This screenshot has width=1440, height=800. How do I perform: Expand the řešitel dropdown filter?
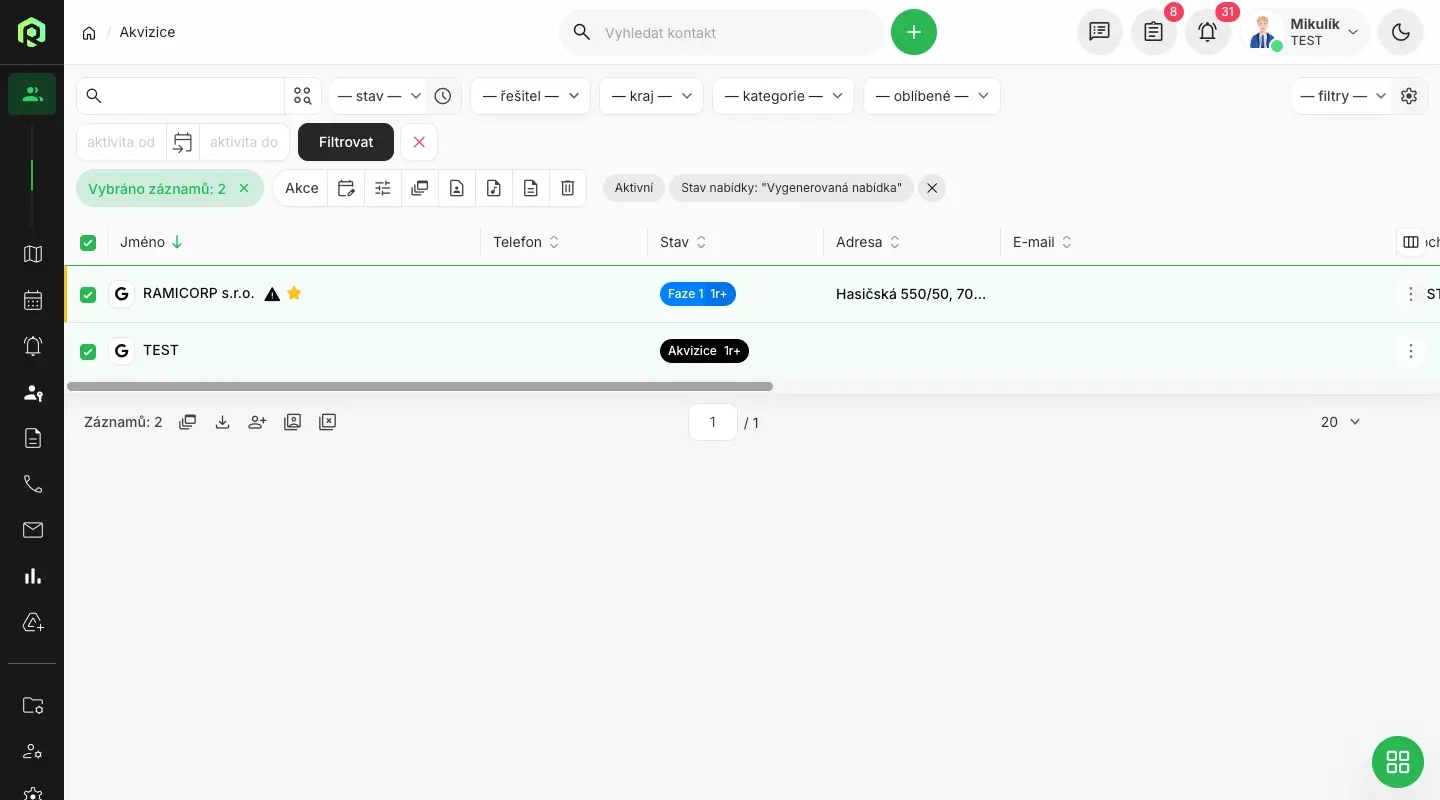530,96
